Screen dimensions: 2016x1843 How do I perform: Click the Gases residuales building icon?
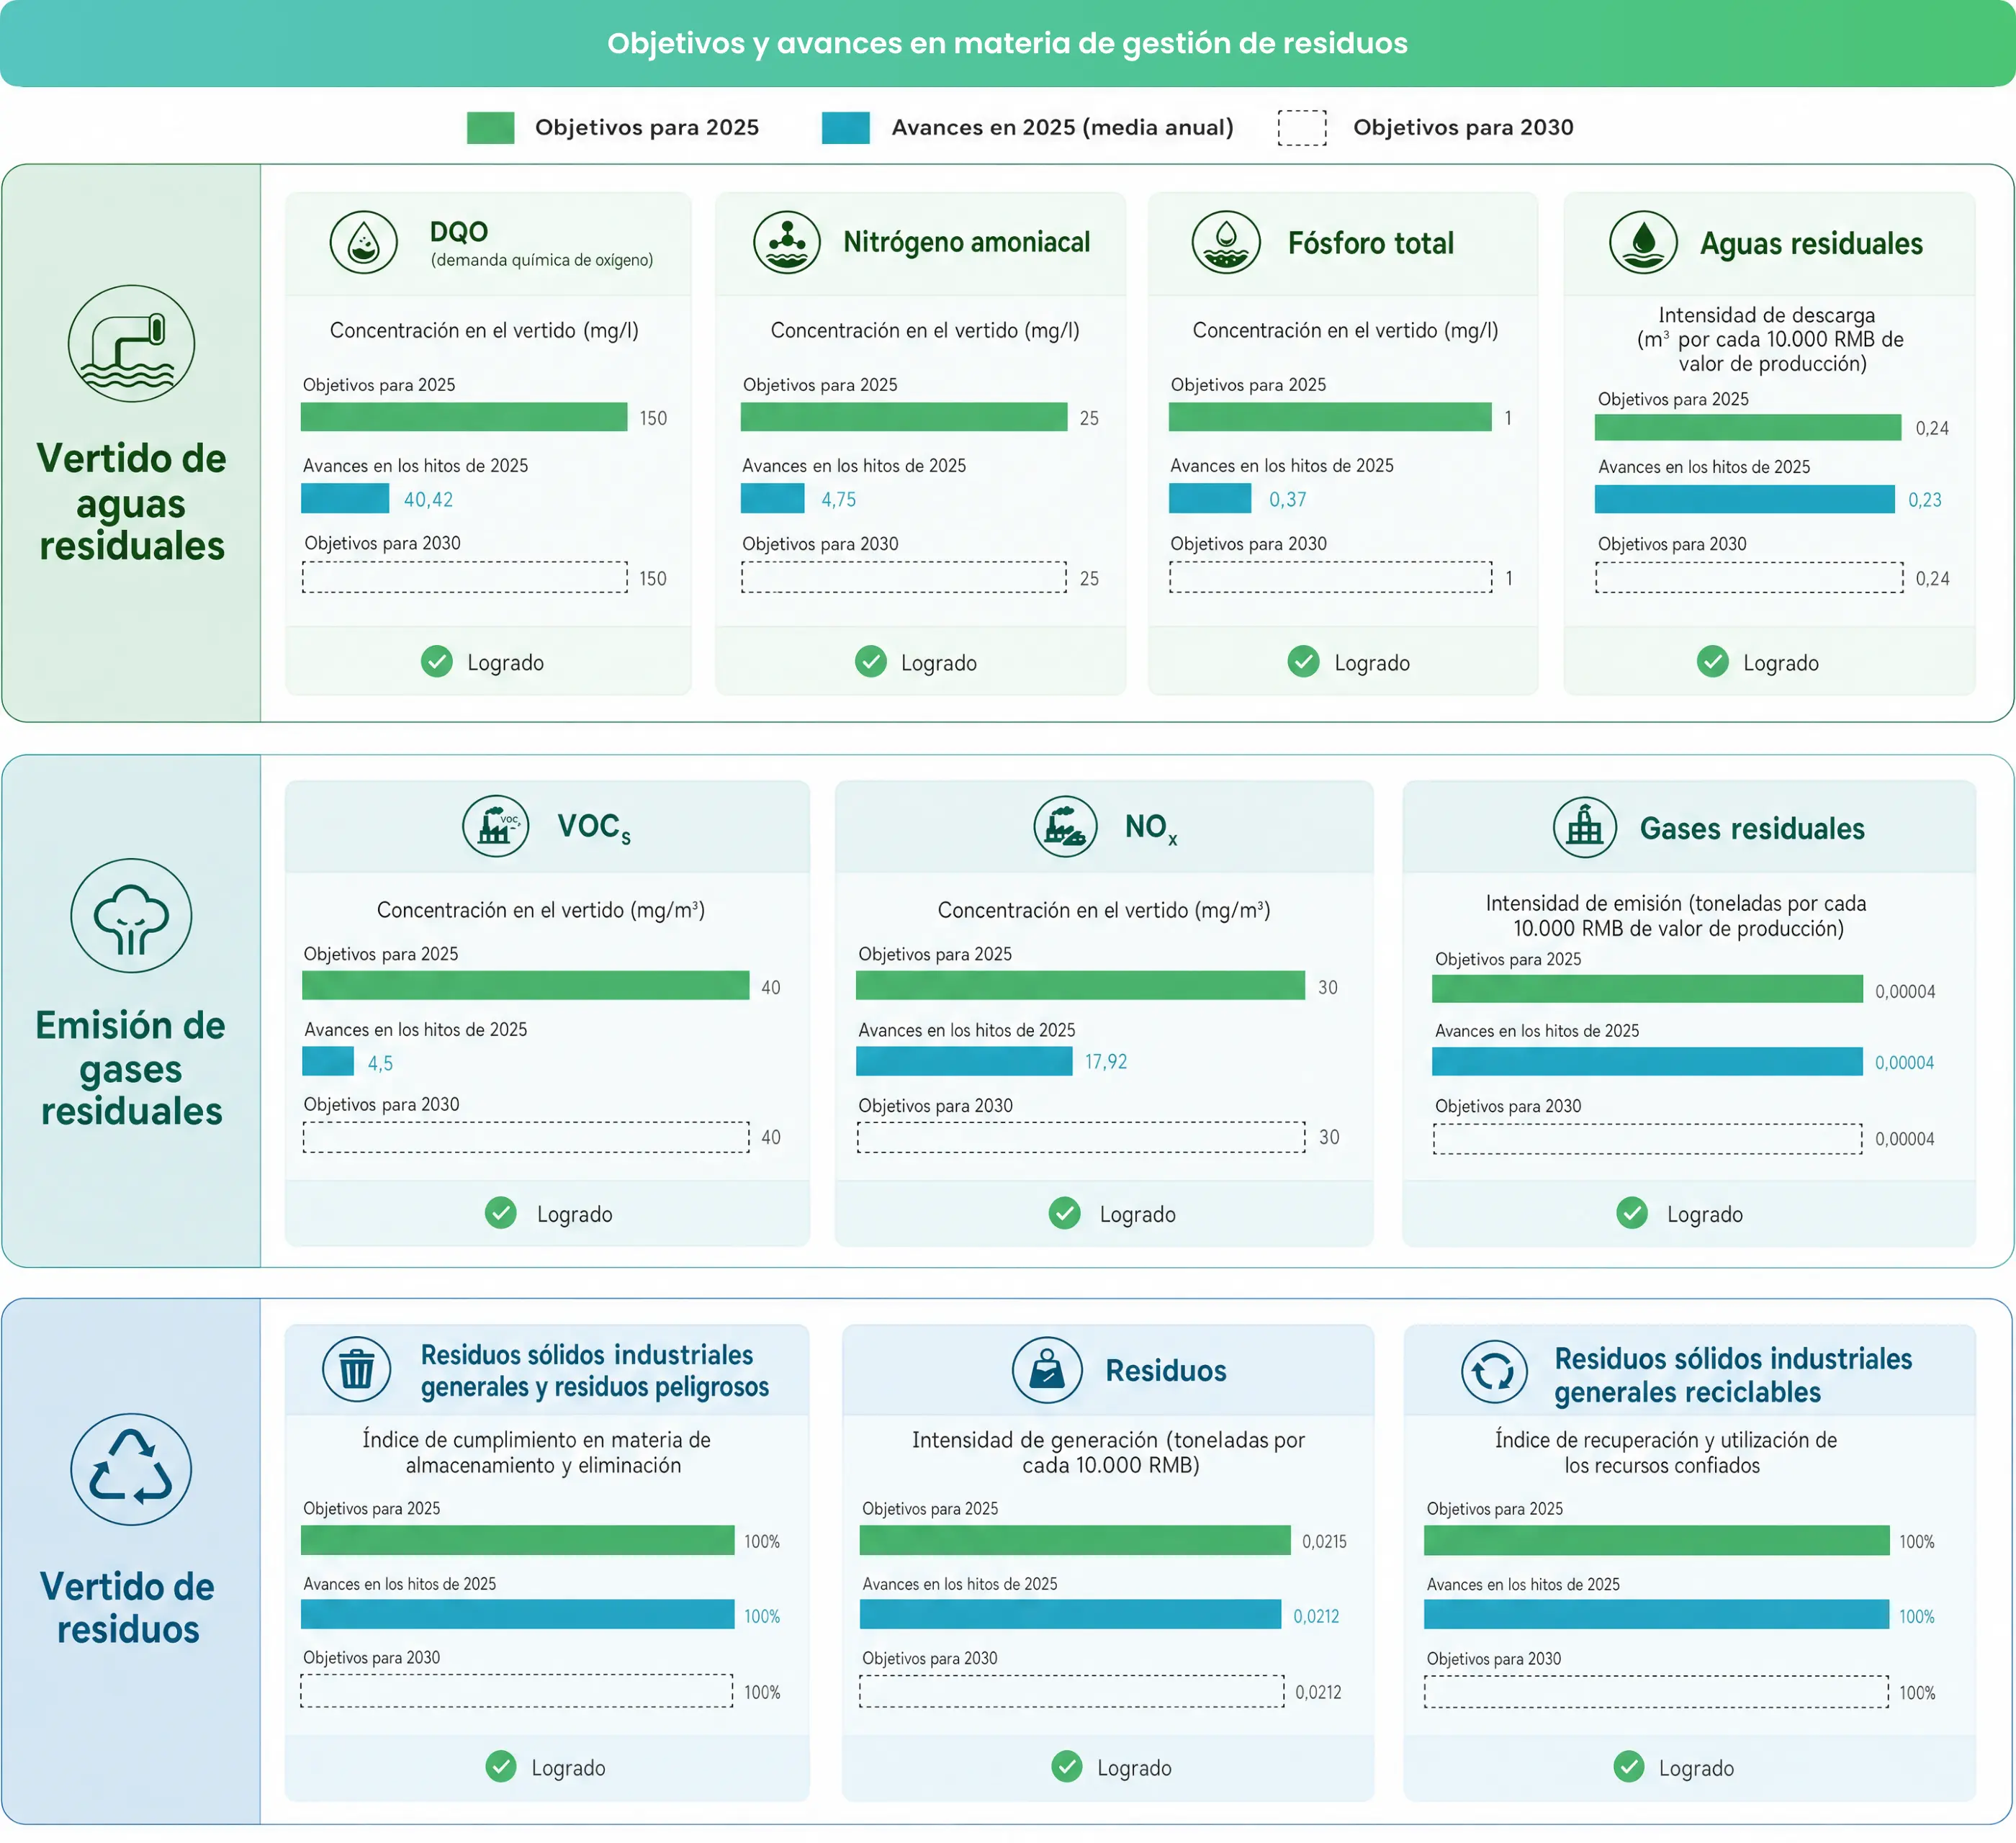point(1585,827)
